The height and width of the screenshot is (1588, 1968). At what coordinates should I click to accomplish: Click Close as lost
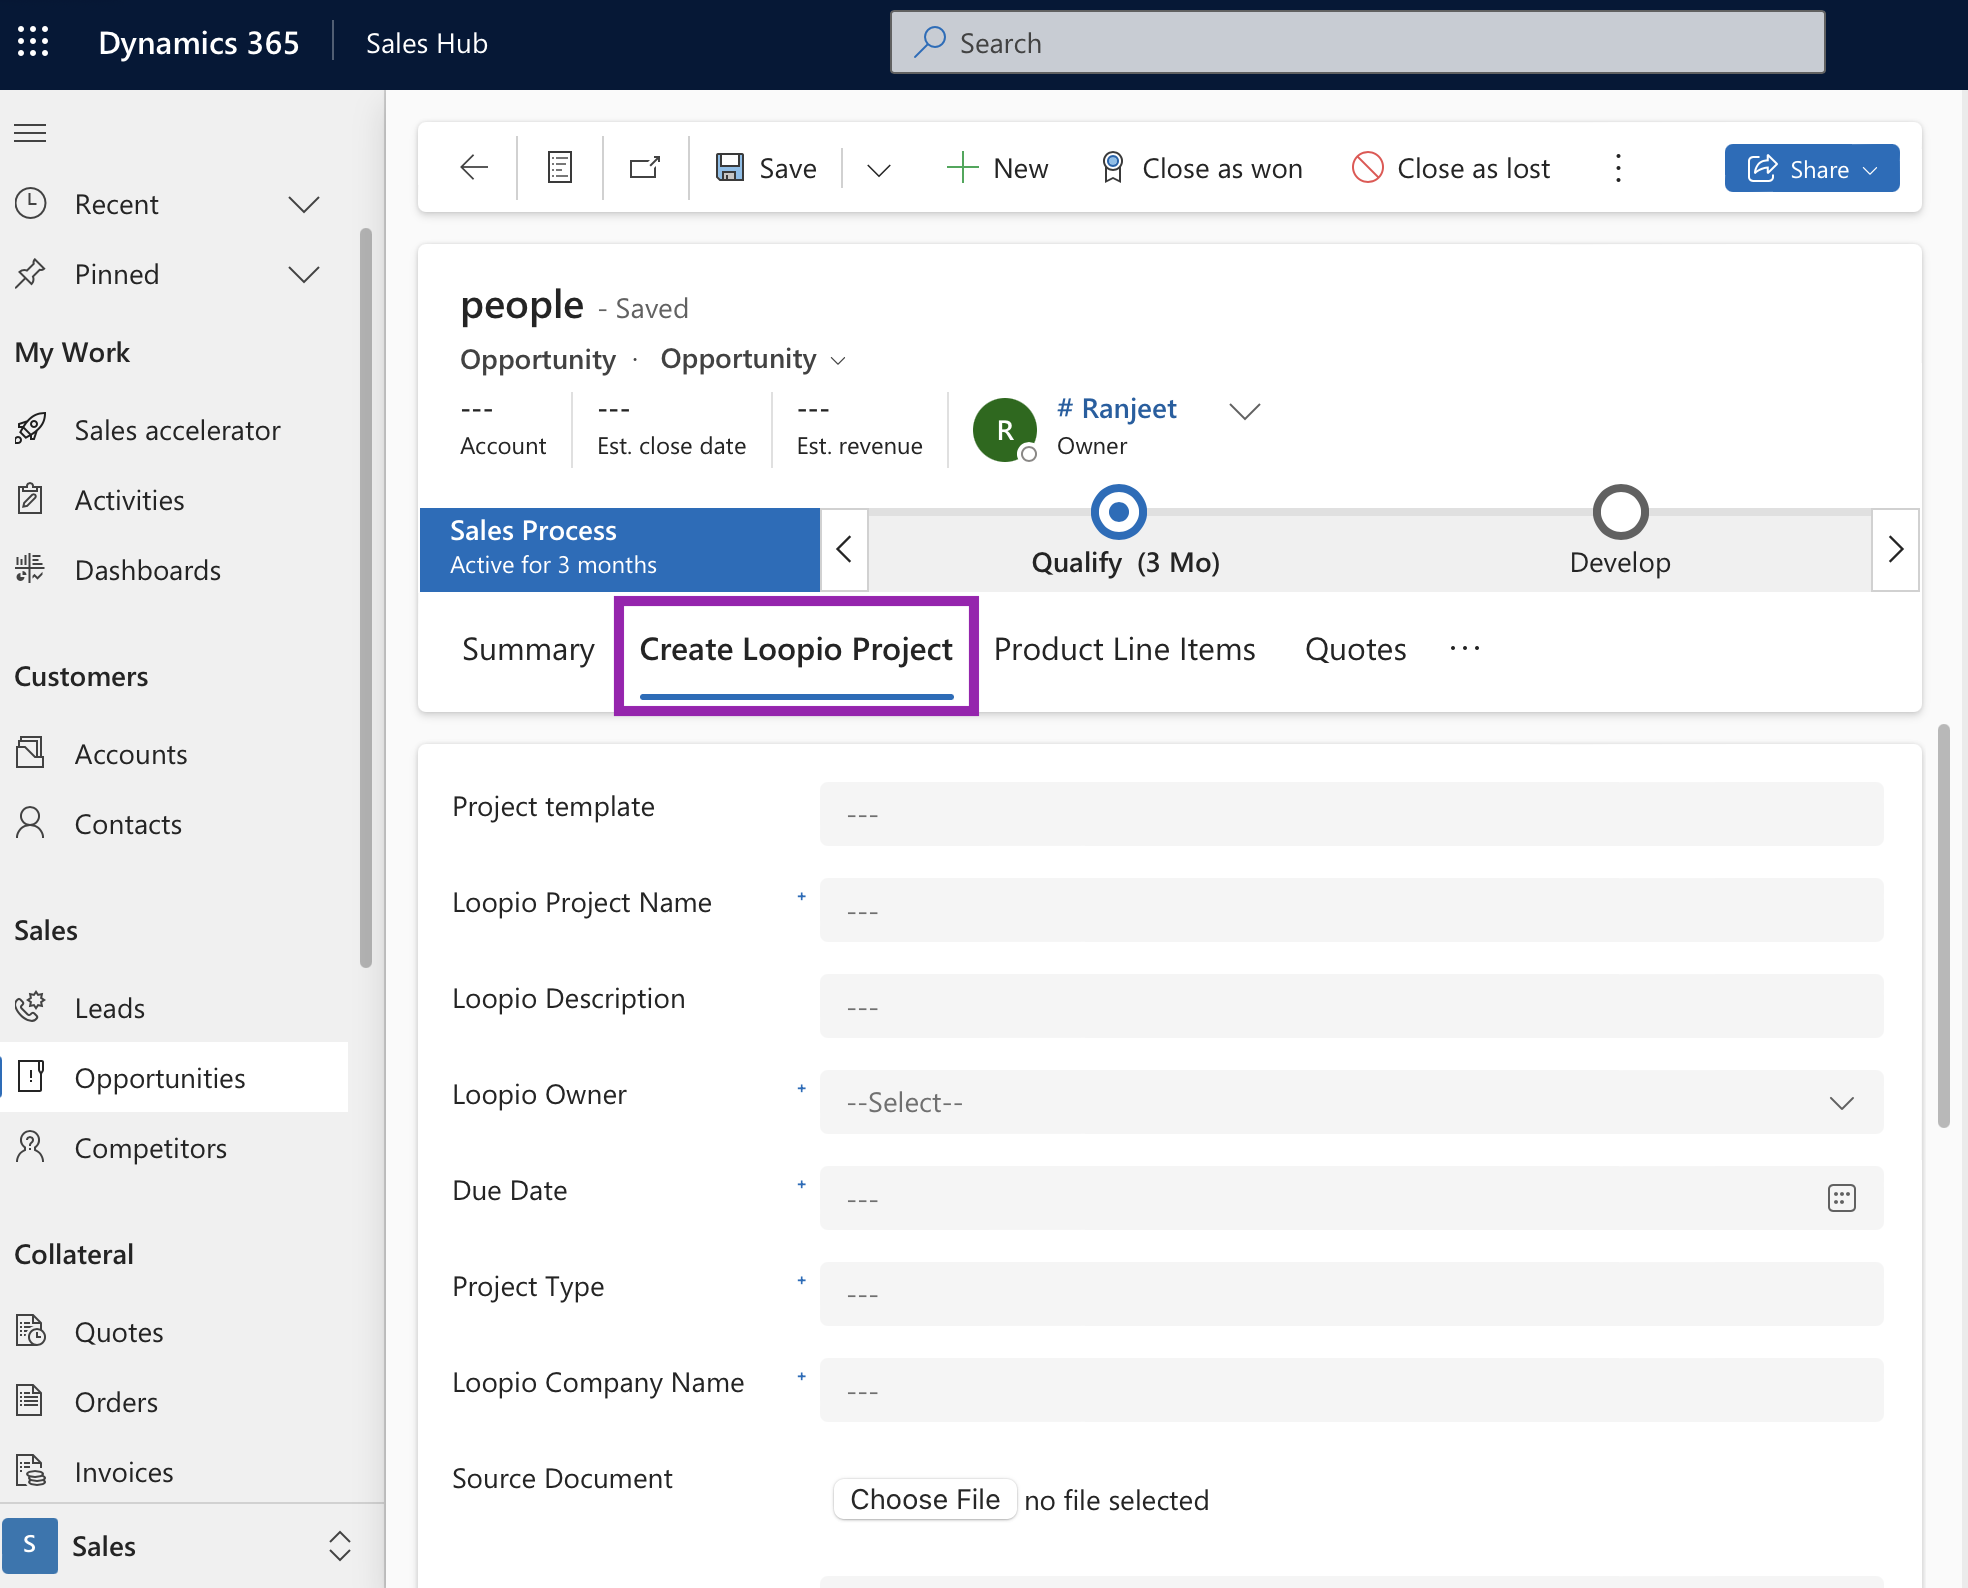[x=1450, y=167]
